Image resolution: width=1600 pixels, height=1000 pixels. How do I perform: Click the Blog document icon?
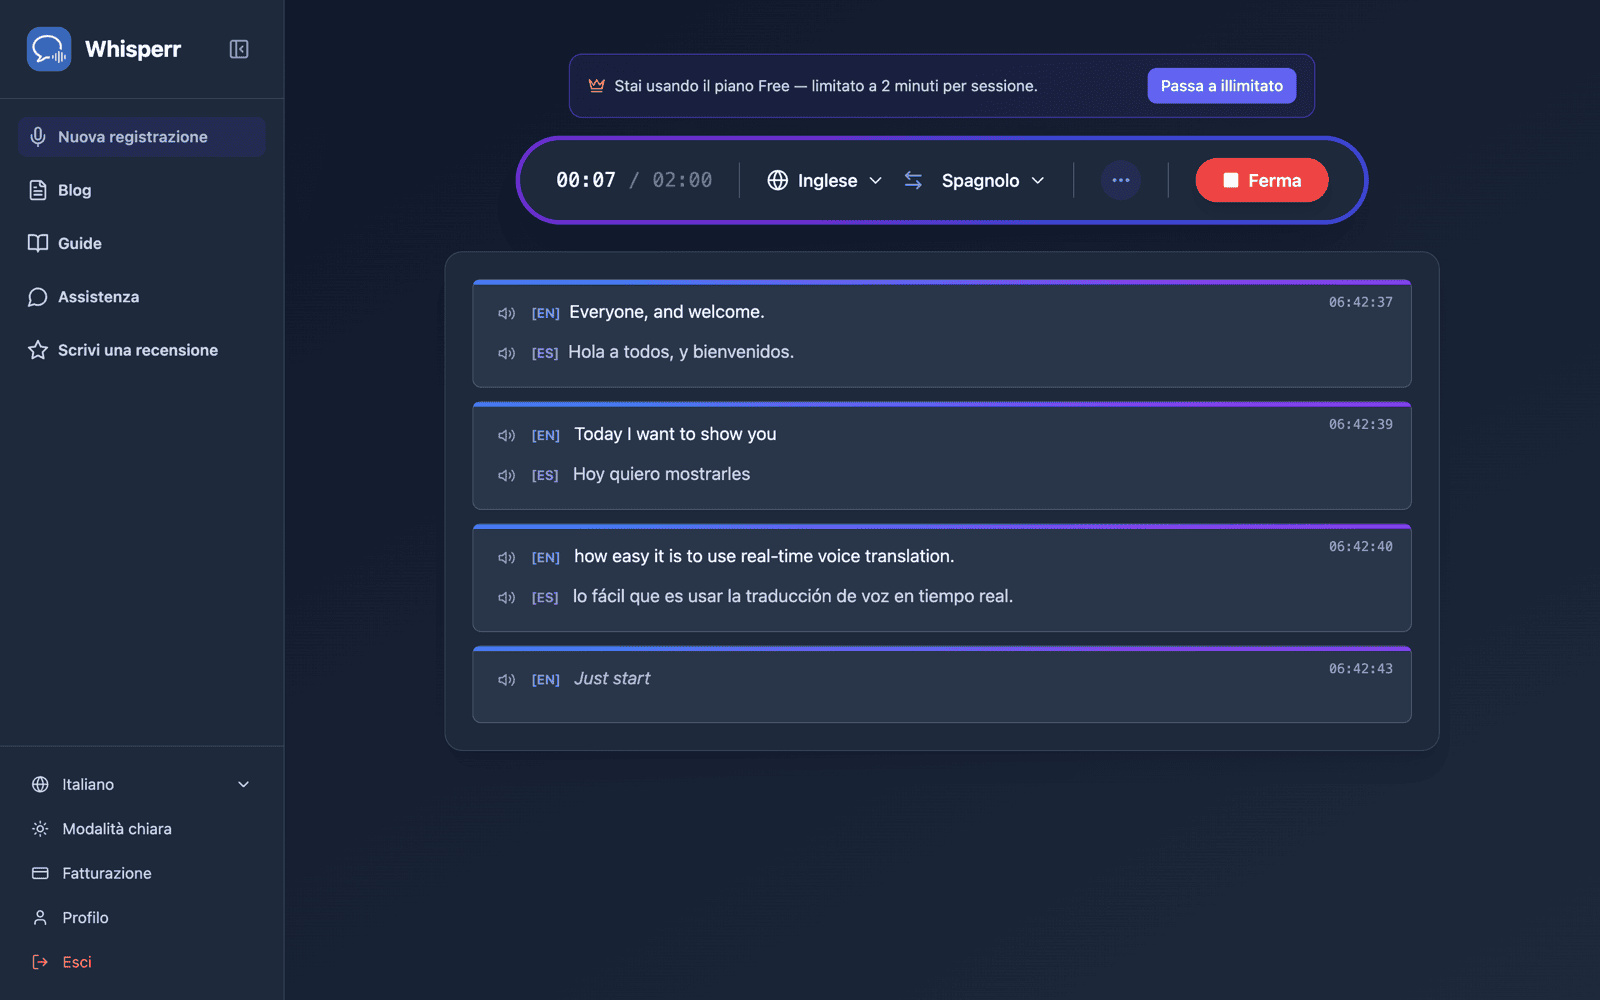click(x=38, y=190)
